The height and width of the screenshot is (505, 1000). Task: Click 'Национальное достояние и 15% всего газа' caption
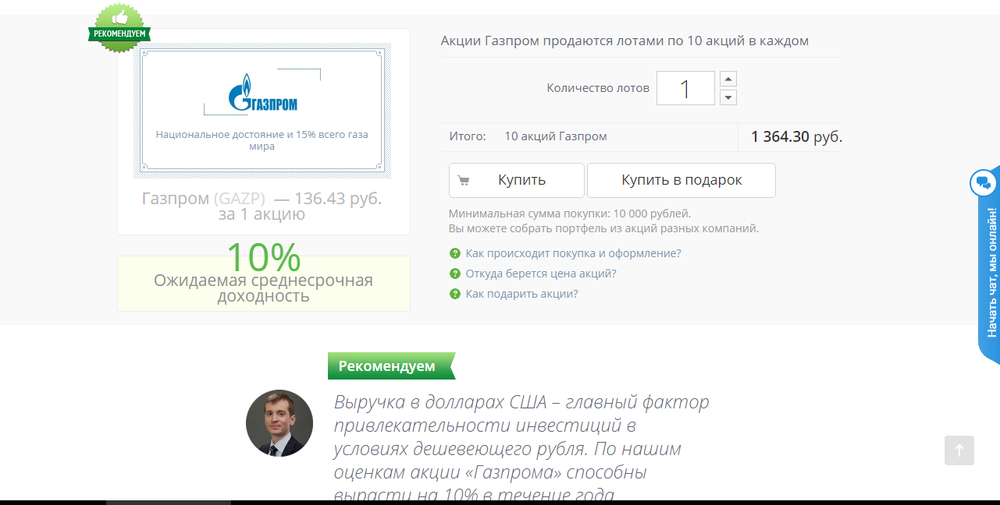tap(261, 140)
